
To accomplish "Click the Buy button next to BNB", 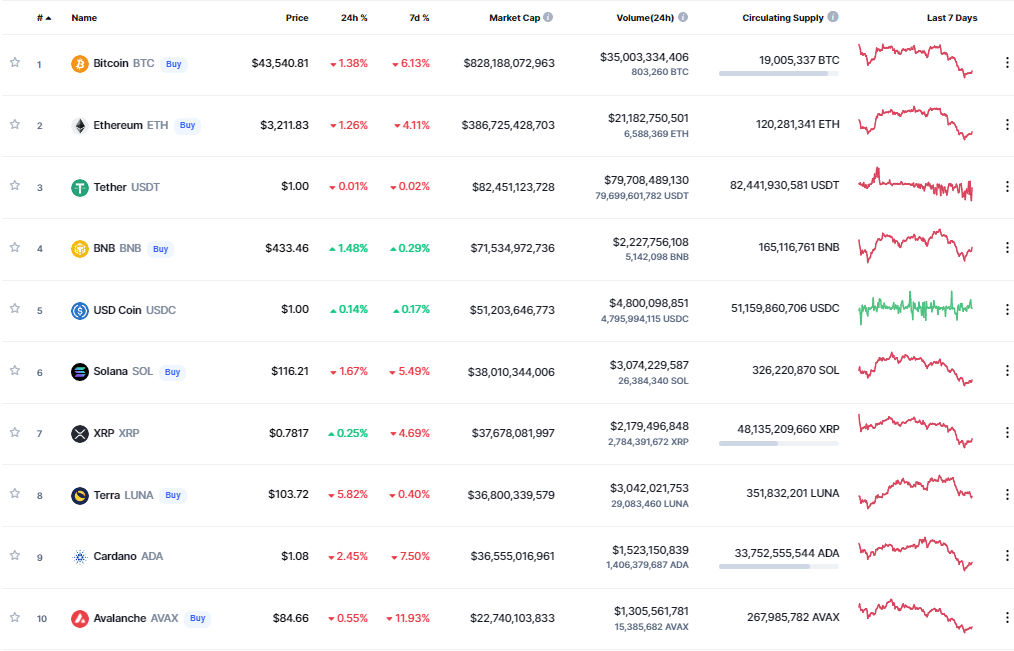I will [160, 249].
